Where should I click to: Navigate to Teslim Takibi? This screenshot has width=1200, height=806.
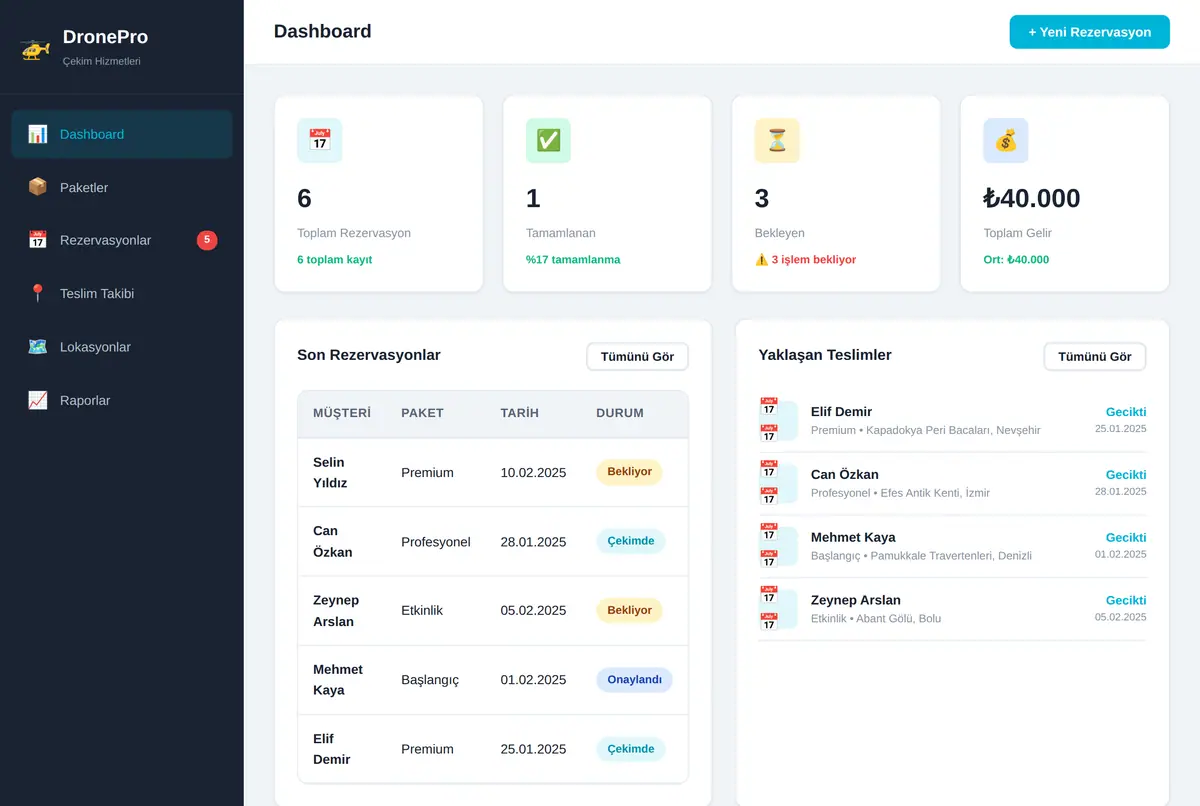coord(122,293)
